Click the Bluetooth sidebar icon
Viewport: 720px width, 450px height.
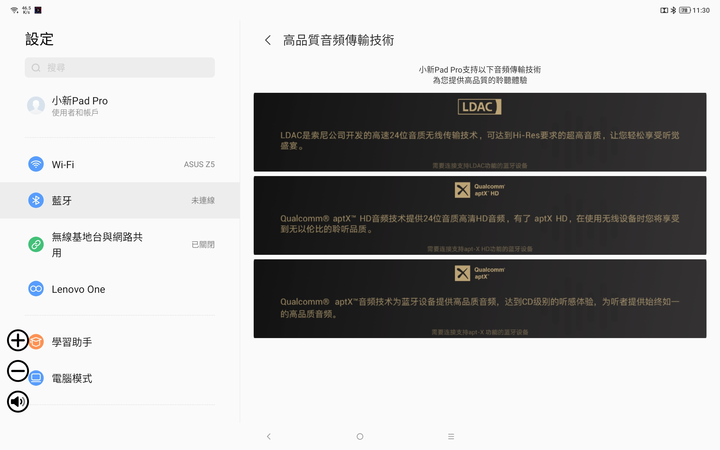[x=36, y=200]
